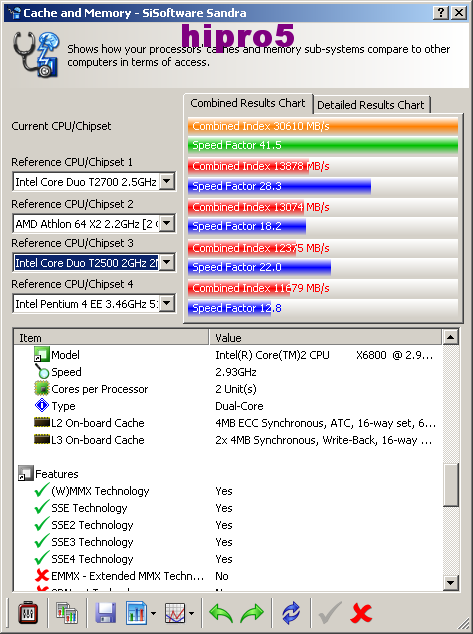
Task: Click Combined Index 13074 MB/s bar
Action: [246, 207]
